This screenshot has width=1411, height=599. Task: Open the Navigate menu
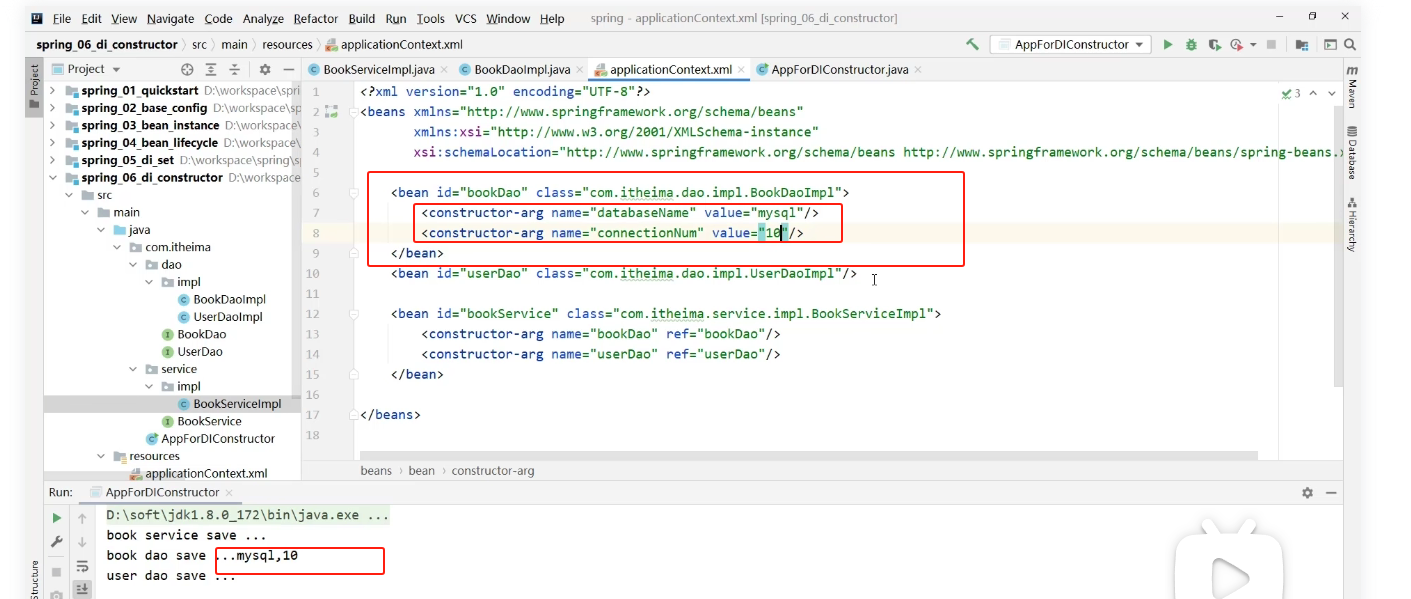(x=170, y=18)
